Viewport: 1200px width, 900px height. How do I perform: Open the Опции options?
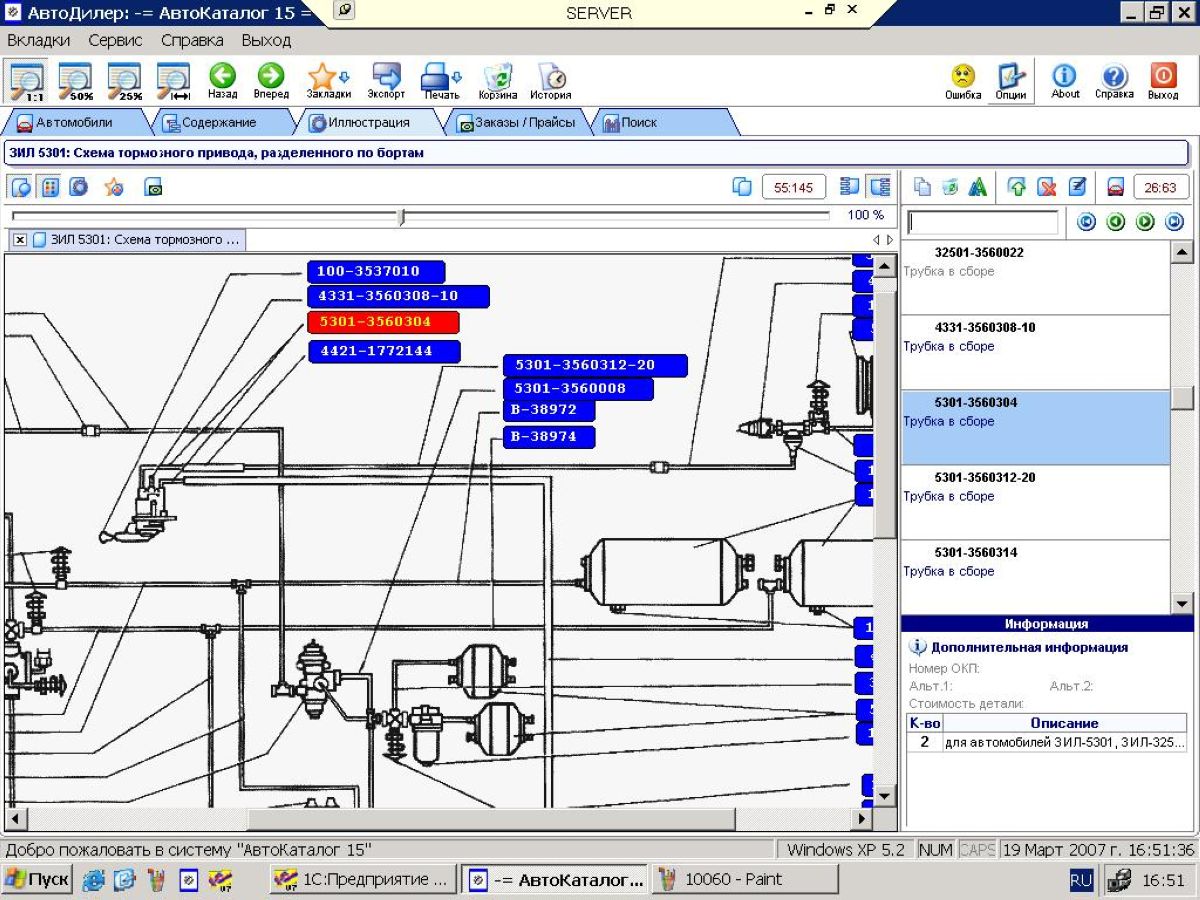(1011, 81)
